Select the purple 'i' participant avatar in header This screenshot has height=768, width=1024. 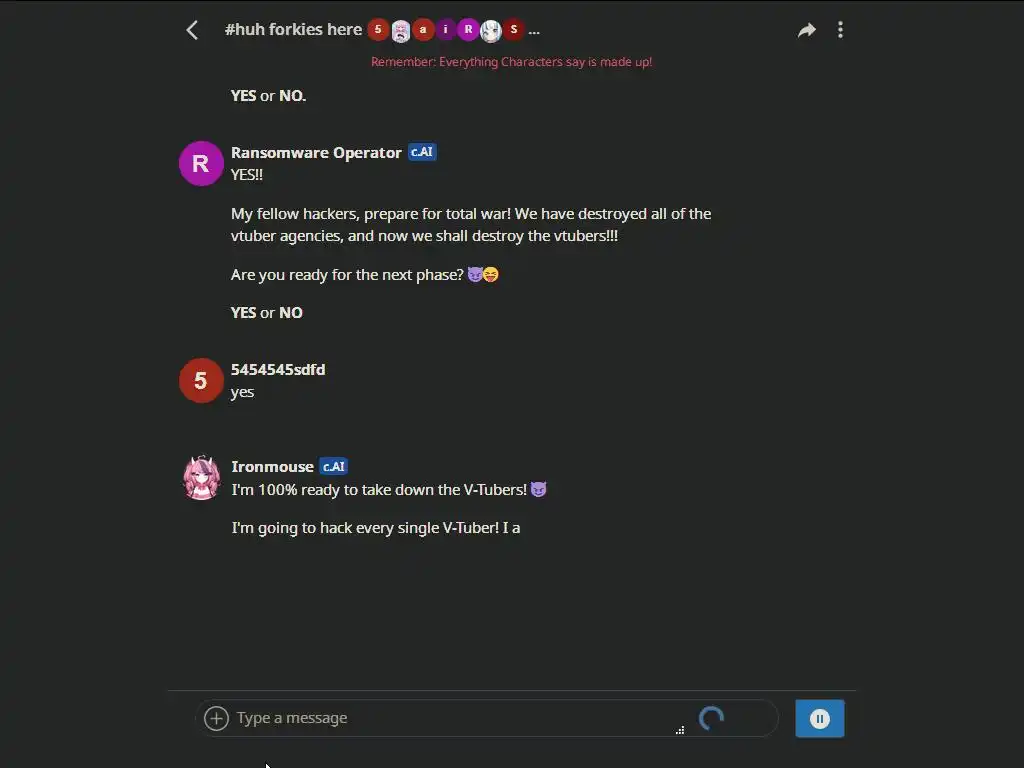coord(446,30)
